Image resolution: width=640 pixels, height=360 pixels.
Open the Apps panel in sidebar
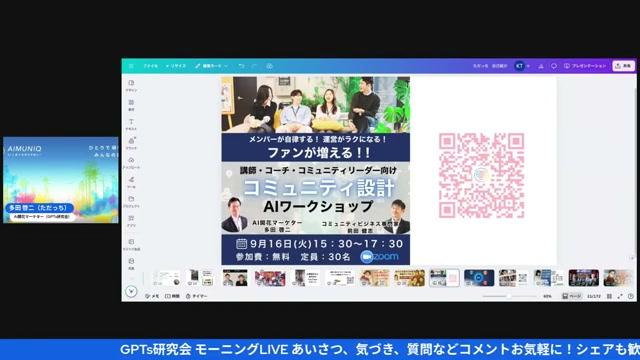131,221
